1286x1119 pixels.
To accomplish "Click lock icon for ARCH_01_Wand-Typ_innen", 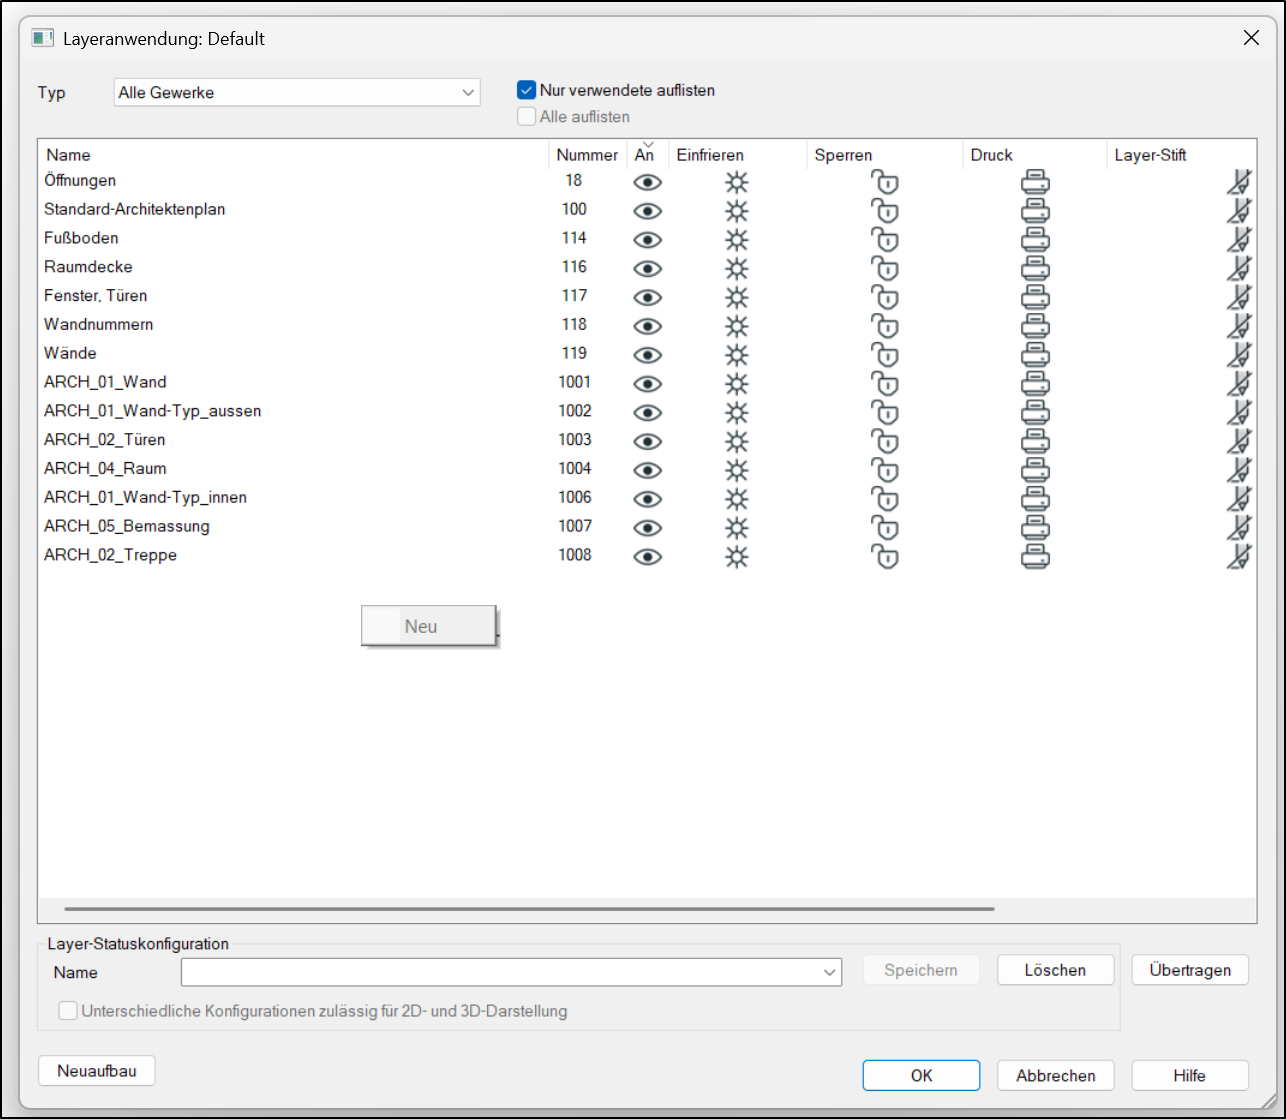I will (x=885, y=500).
